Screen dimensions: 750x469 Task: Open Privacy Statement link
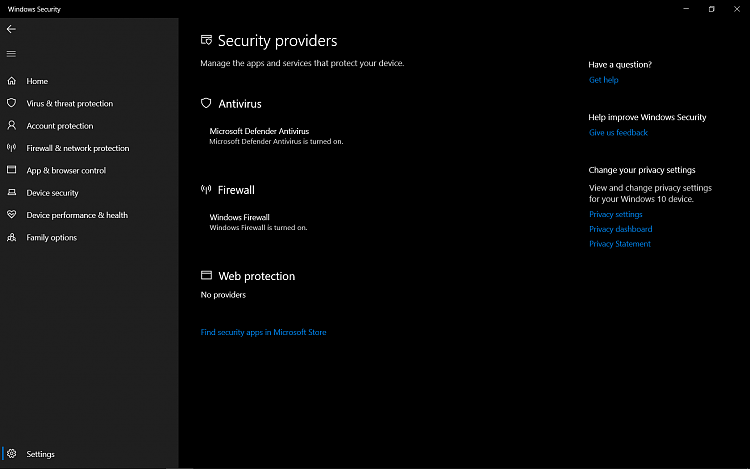pos(619,244)
